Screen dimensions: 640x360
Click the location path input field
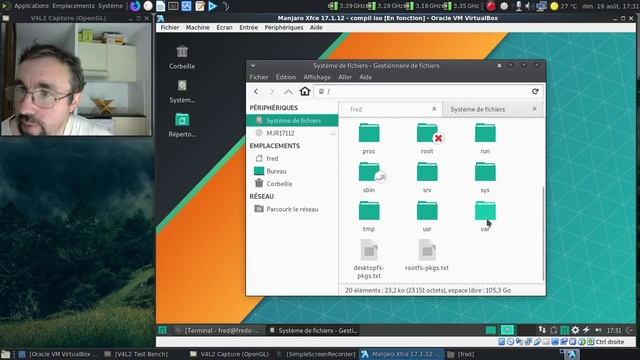(x=429, y=91)
